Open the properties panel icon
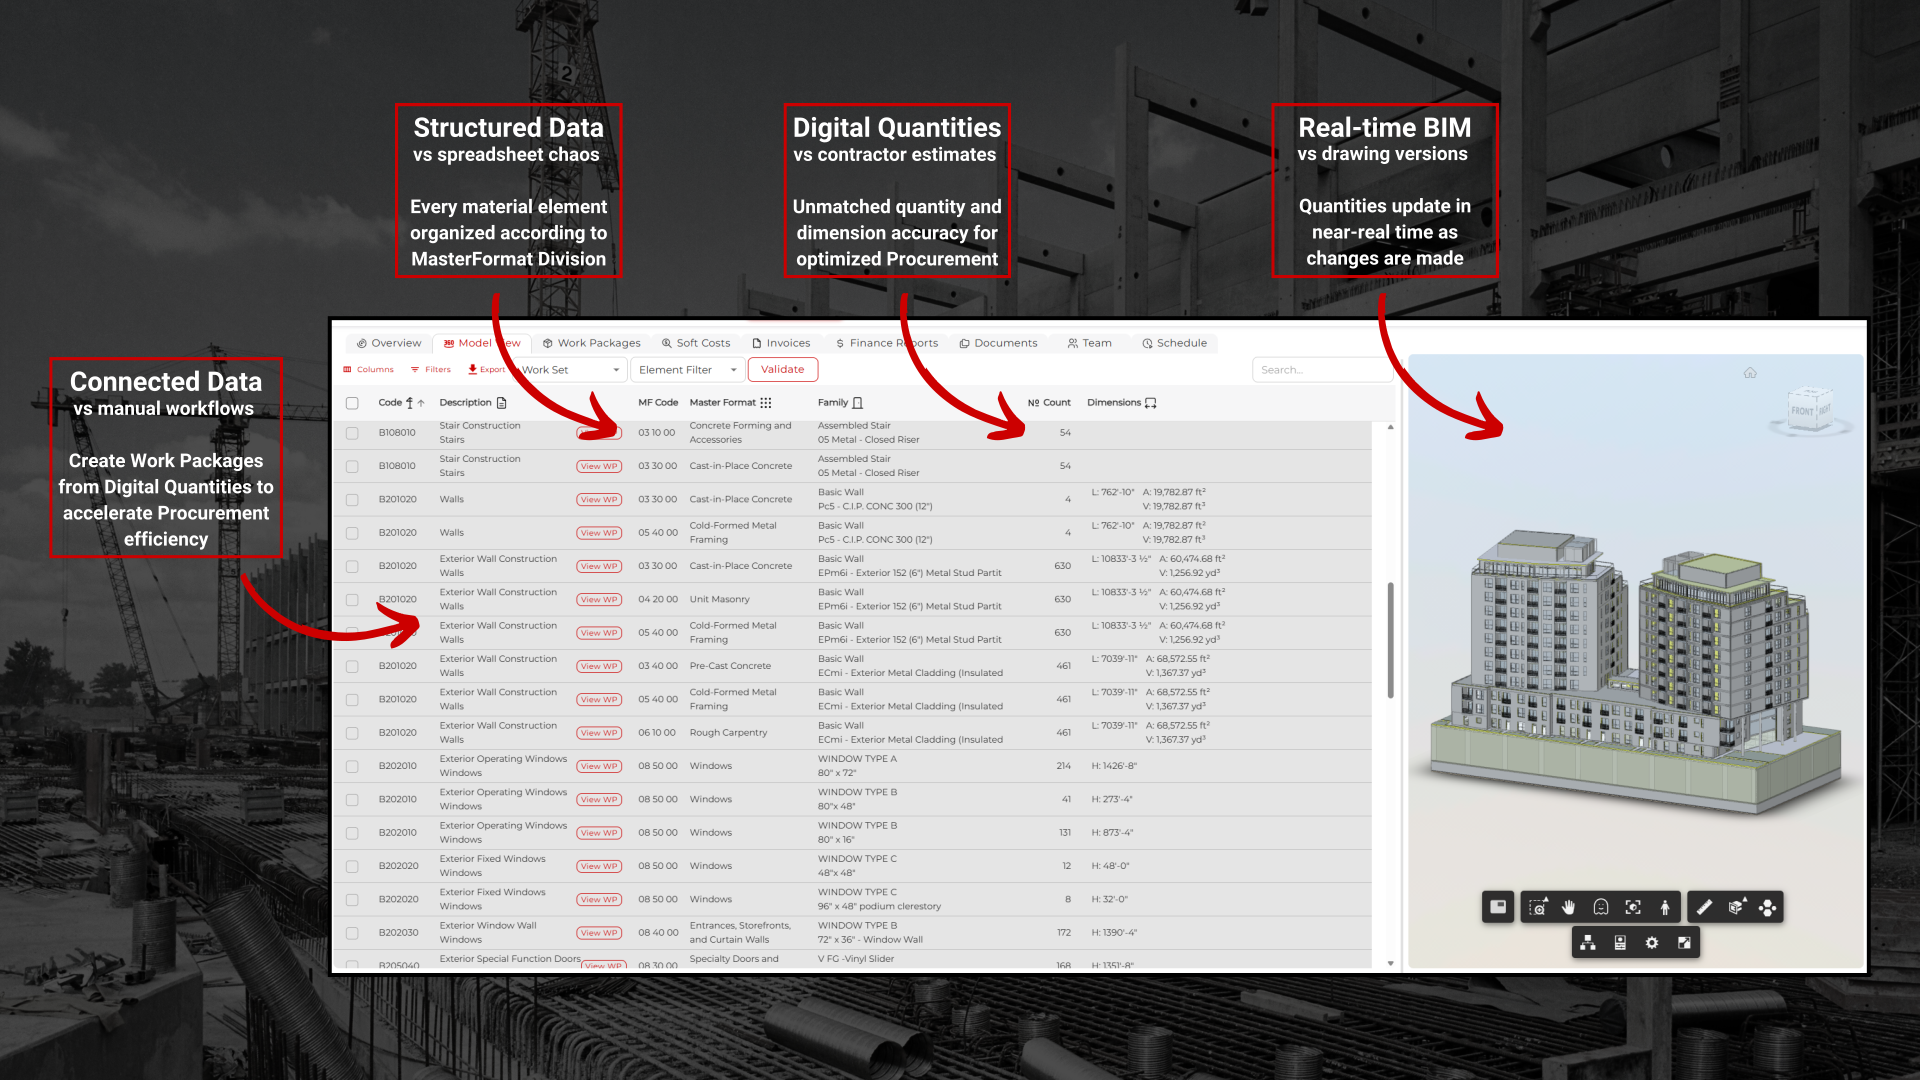The height and width of the screenshot is (1080, 1920). [x=1620, y=943]
